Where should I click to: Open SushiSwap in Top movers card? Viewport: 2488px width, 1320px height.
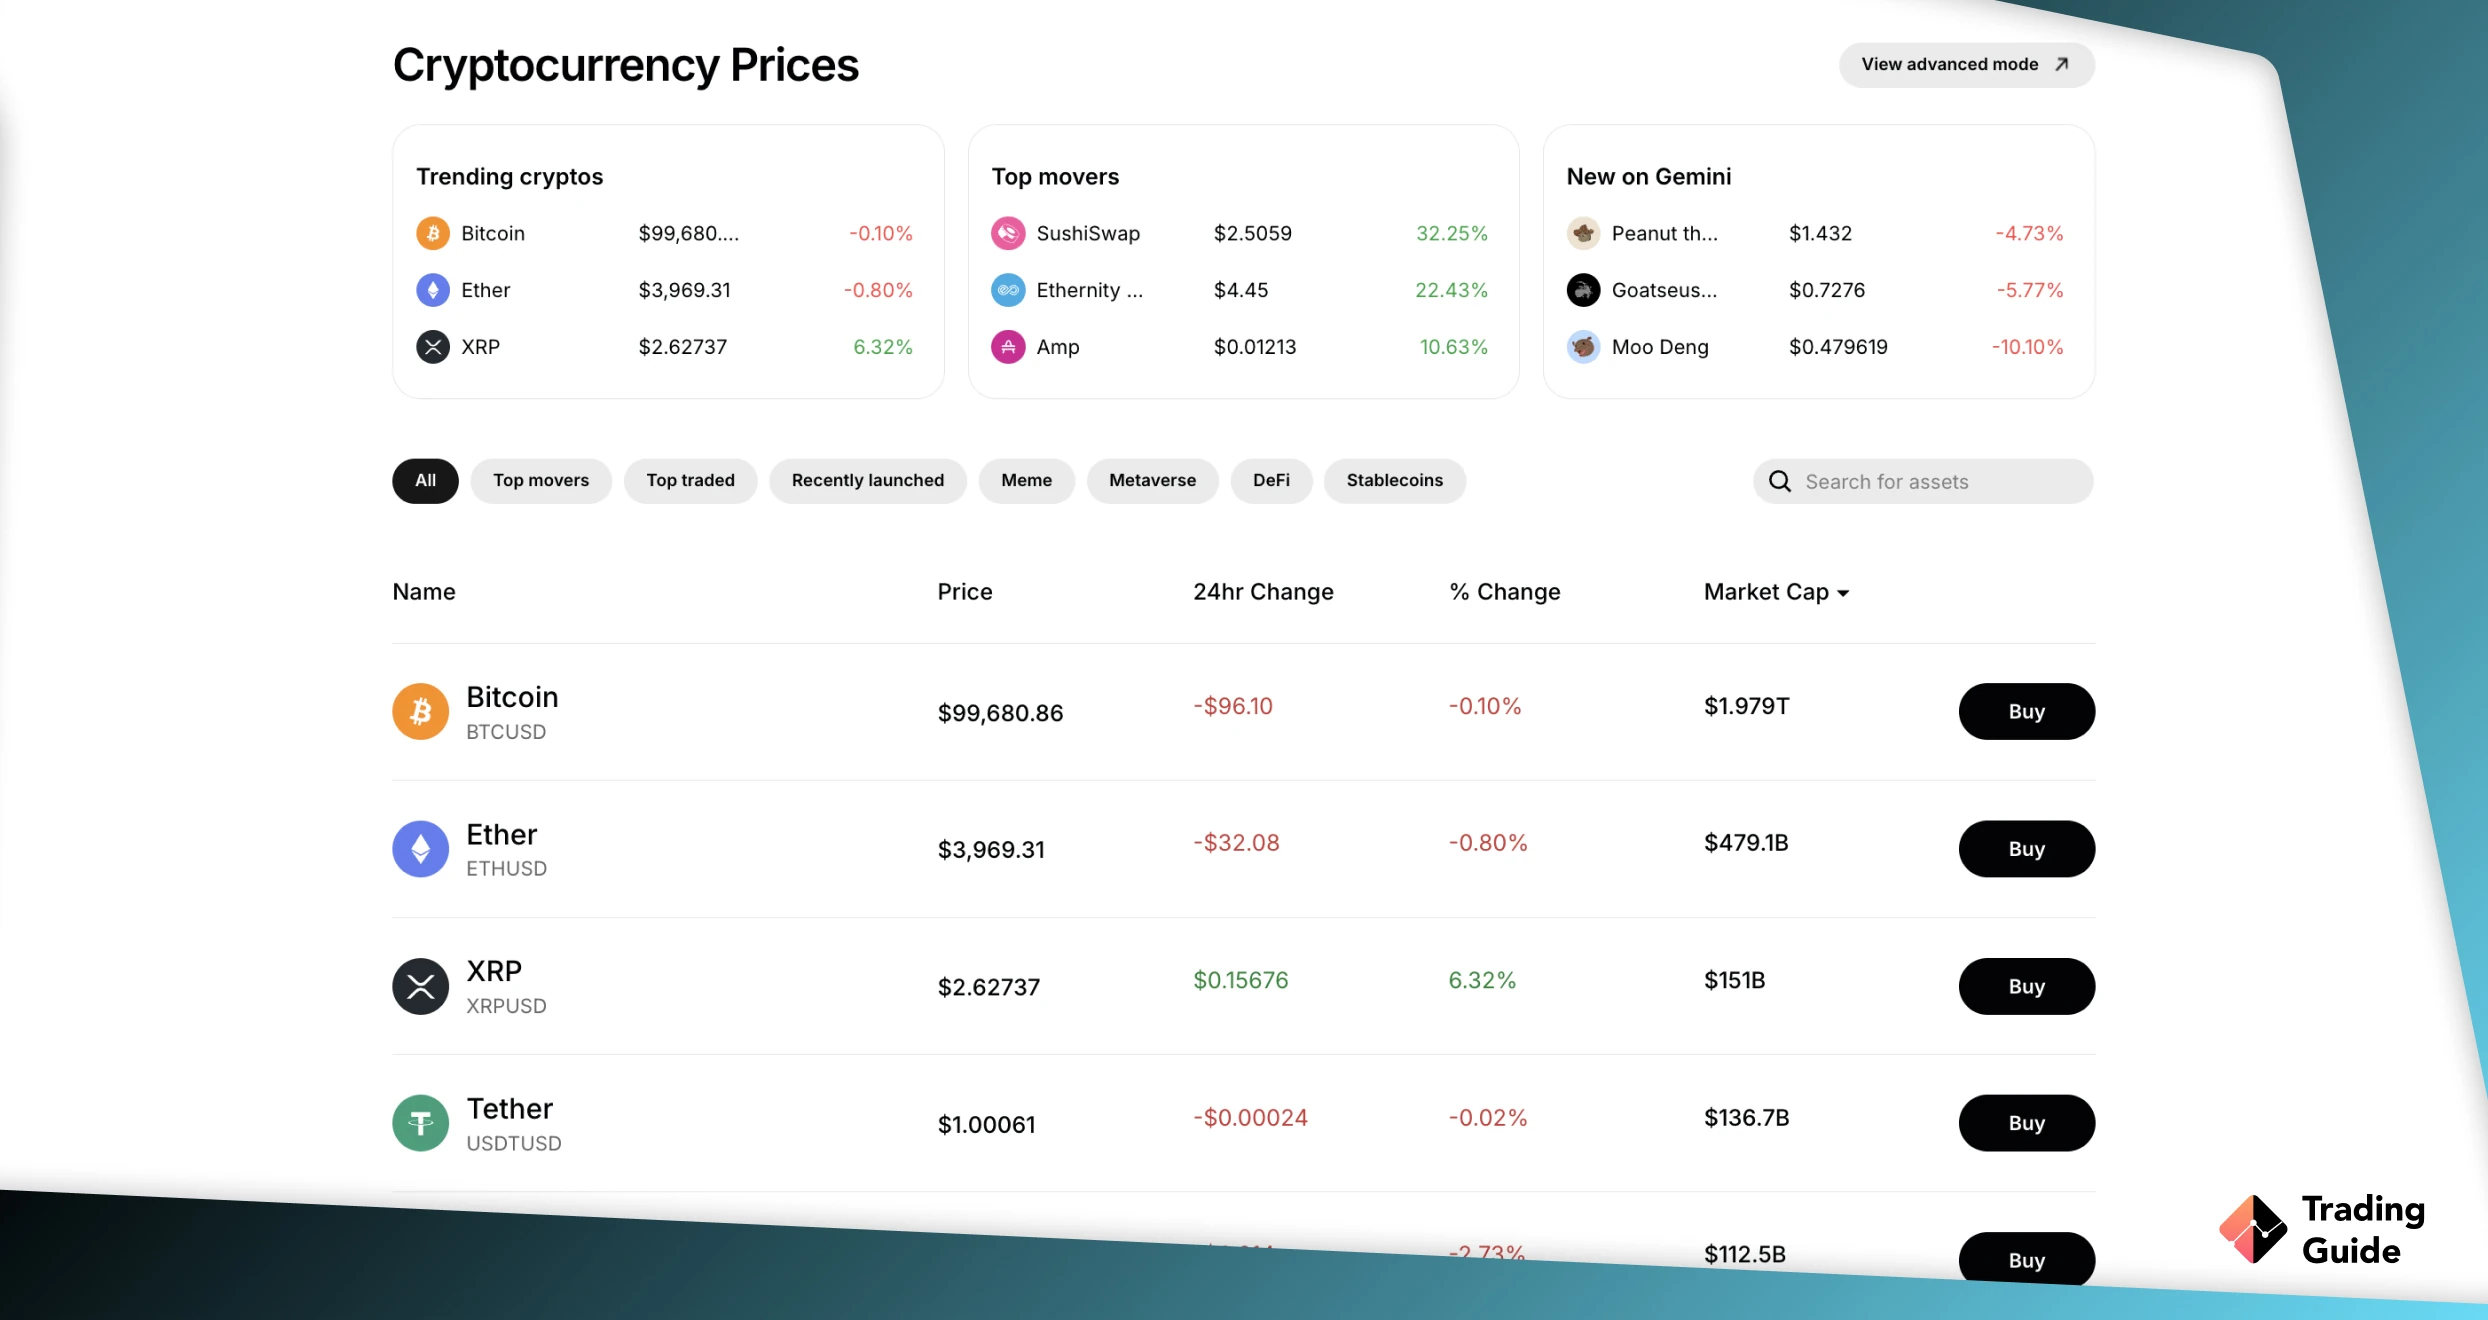(x=1088, y=234)
